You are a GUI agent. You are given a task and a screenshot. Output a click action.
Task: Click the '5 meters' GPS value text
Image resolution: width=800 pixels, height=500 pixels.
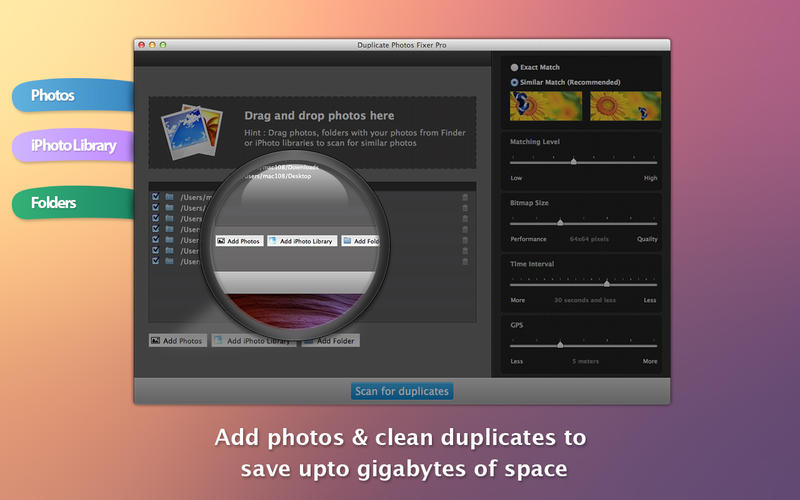tap(585, 361)
